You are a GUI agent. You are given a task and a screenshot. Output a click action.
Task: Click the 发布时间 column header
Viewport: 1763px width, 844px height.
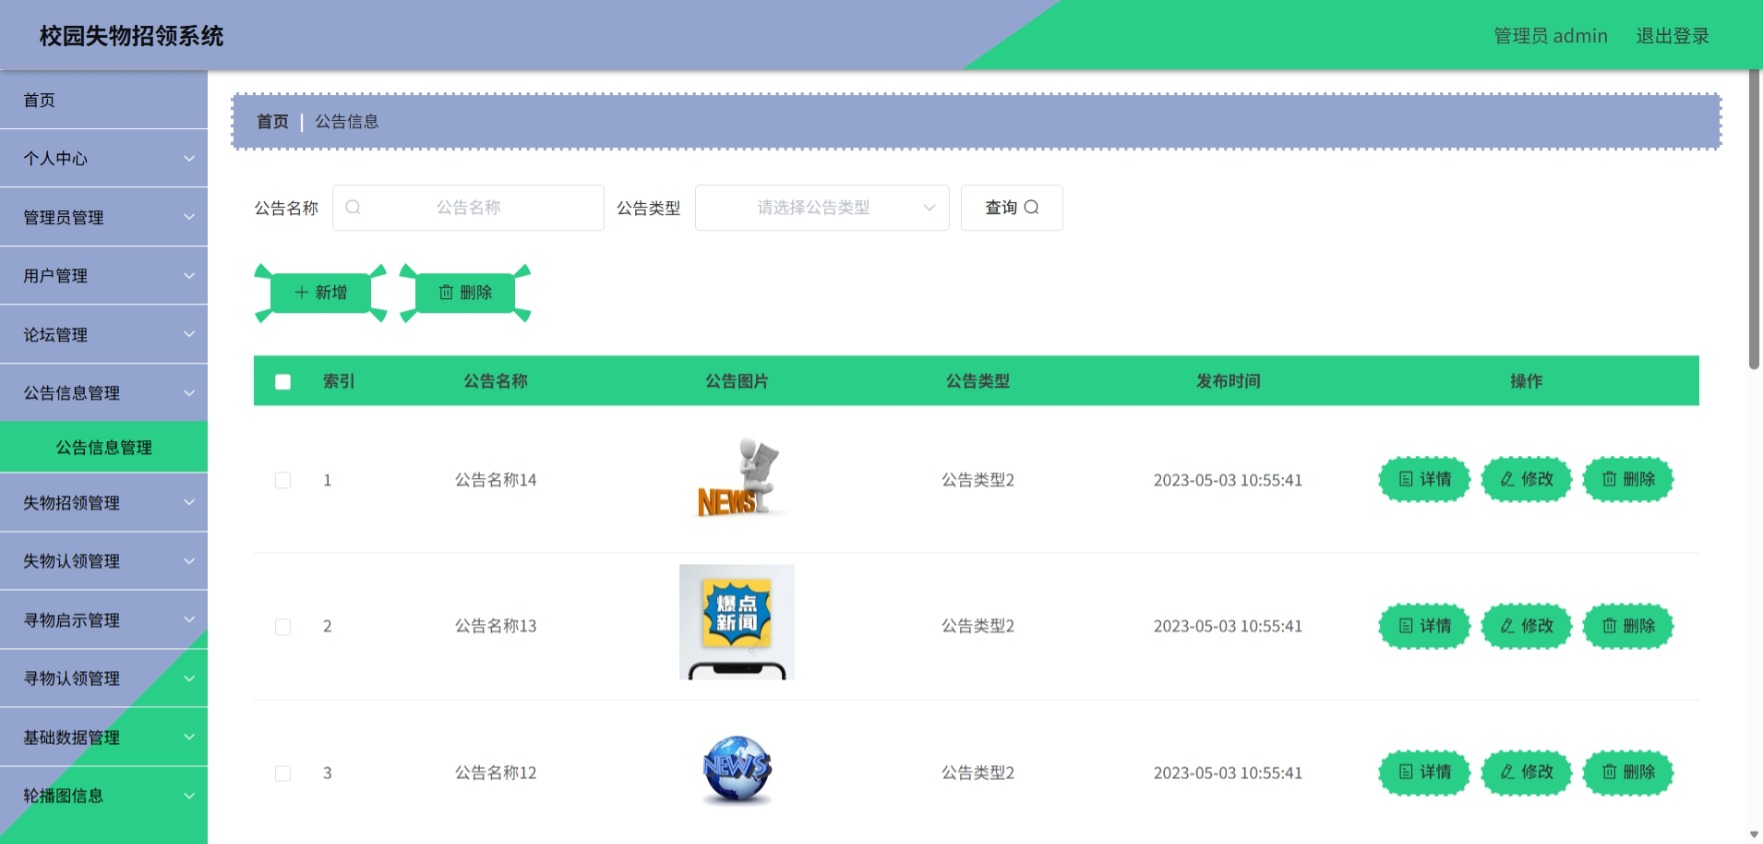(1228, 381)
